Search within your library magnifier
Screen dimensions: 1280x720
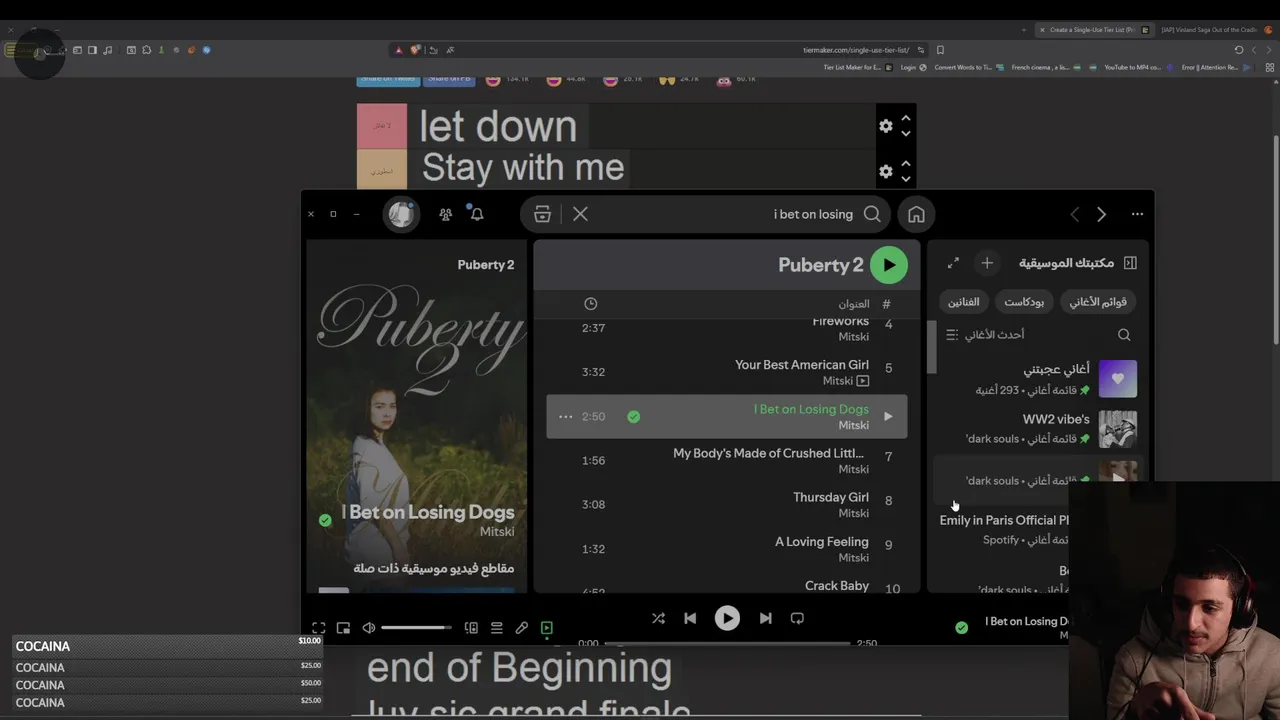pos(1124,335)
